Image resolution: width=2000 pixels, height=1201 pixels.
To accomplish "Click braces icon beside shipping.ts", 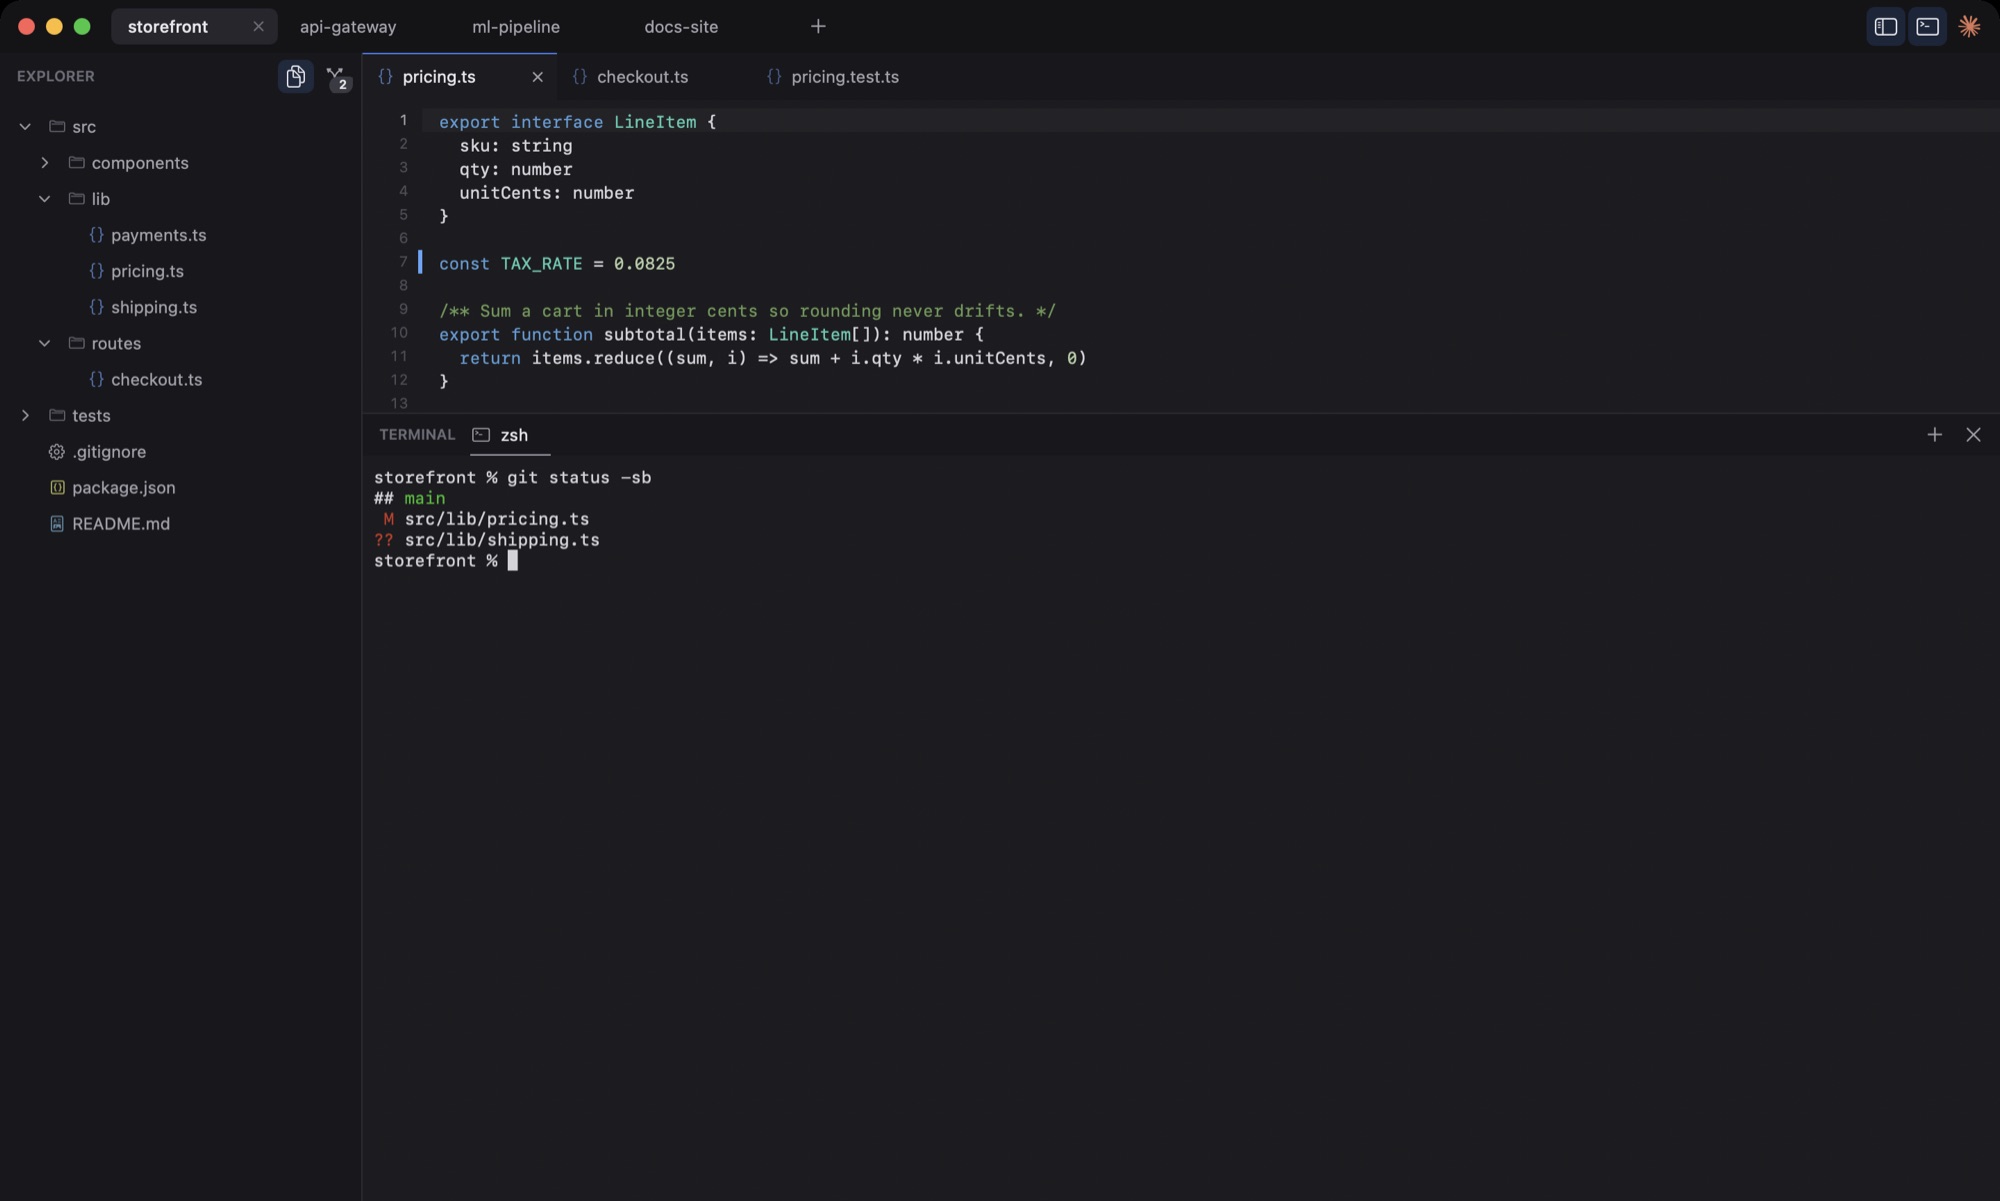I will pyautogui.click(x=96, y=307).
